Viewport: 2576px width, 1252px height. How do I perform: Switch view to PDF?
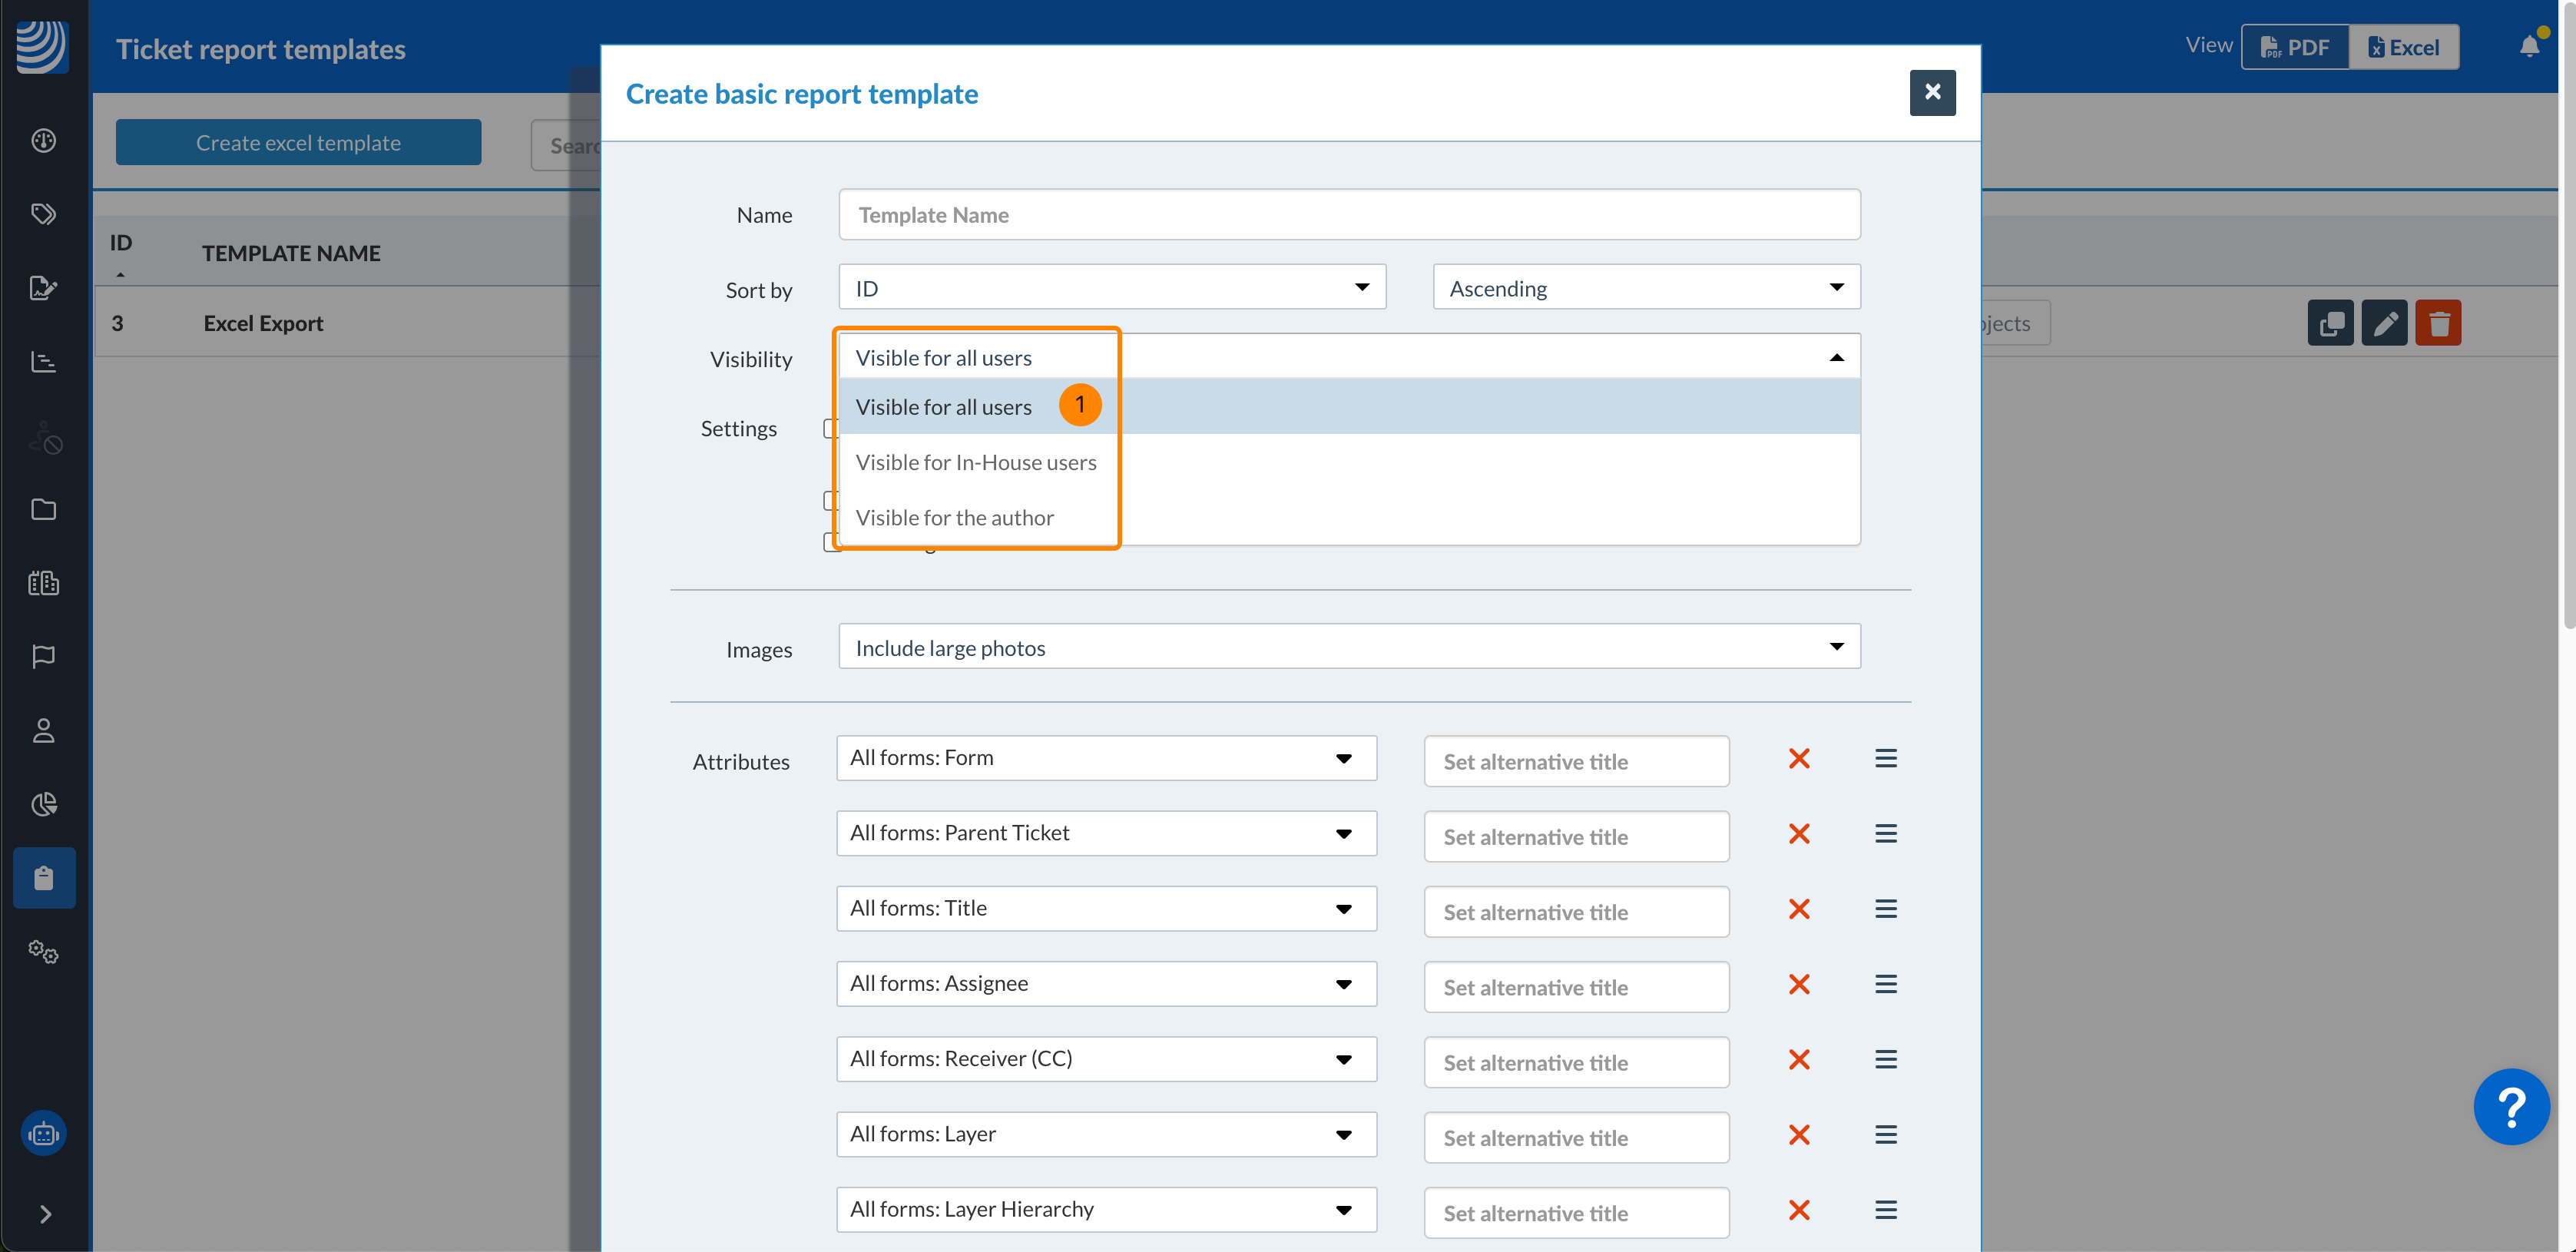(x=2294, y=47)
